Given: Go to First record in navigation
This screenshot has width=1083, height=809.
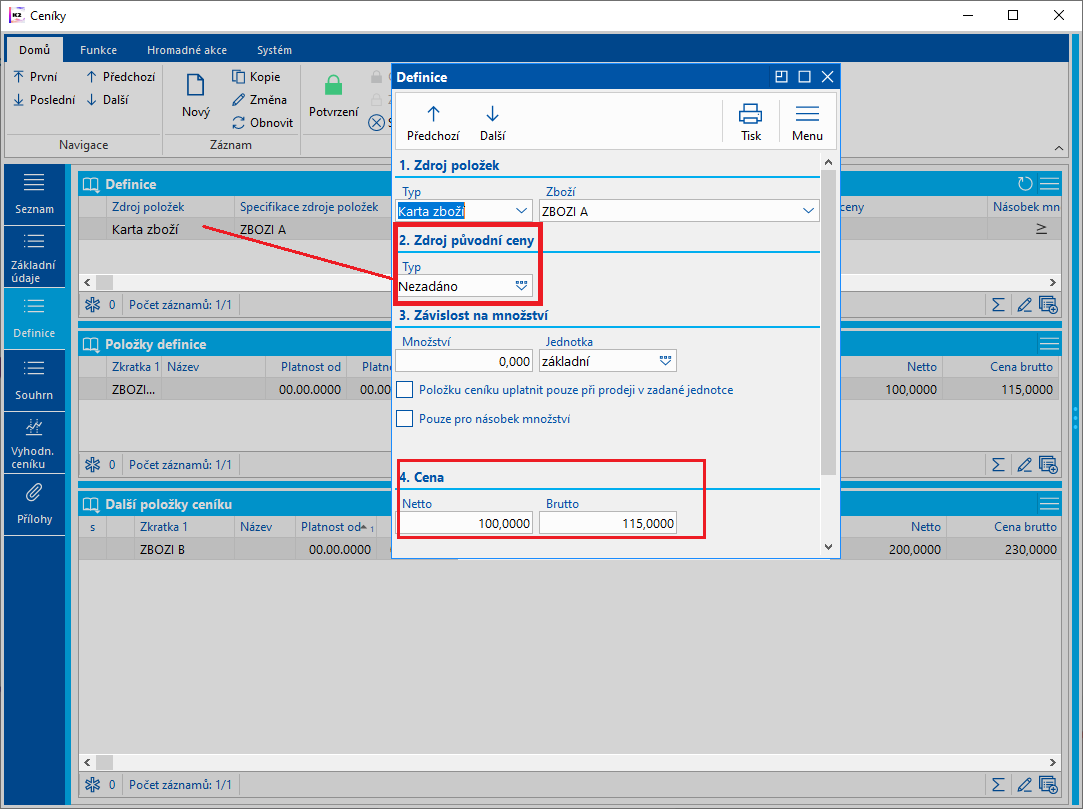Looking at the screenshot, I should (x=35, y=77).
